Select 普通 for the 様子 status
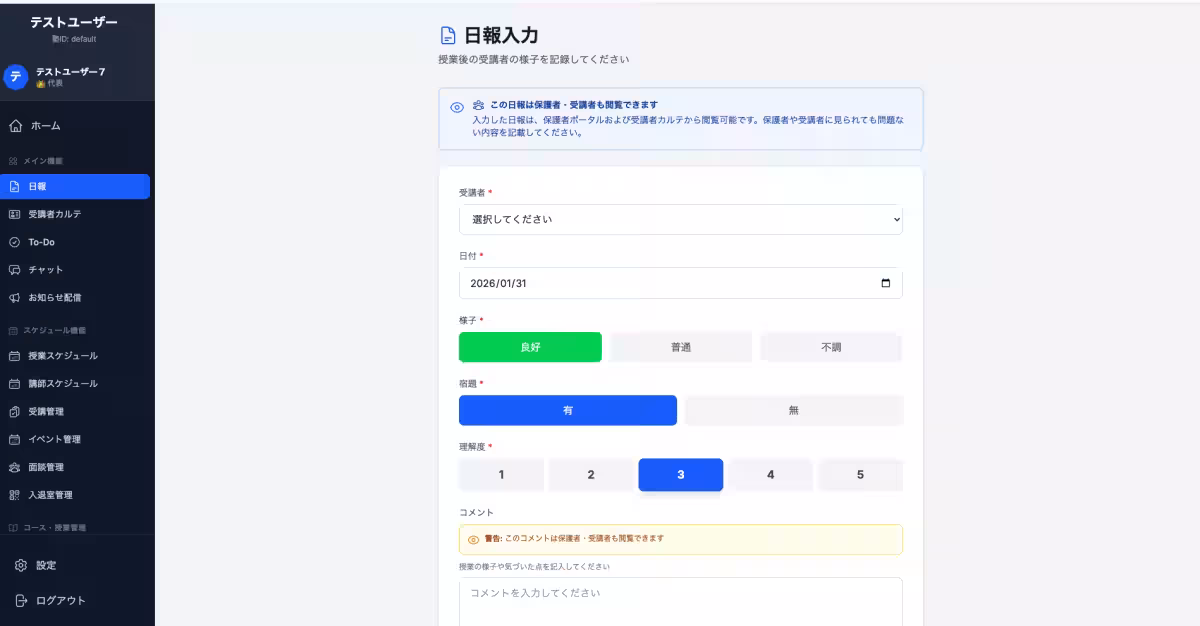The height and width of the screenshot is (626, 1200). 680,346
